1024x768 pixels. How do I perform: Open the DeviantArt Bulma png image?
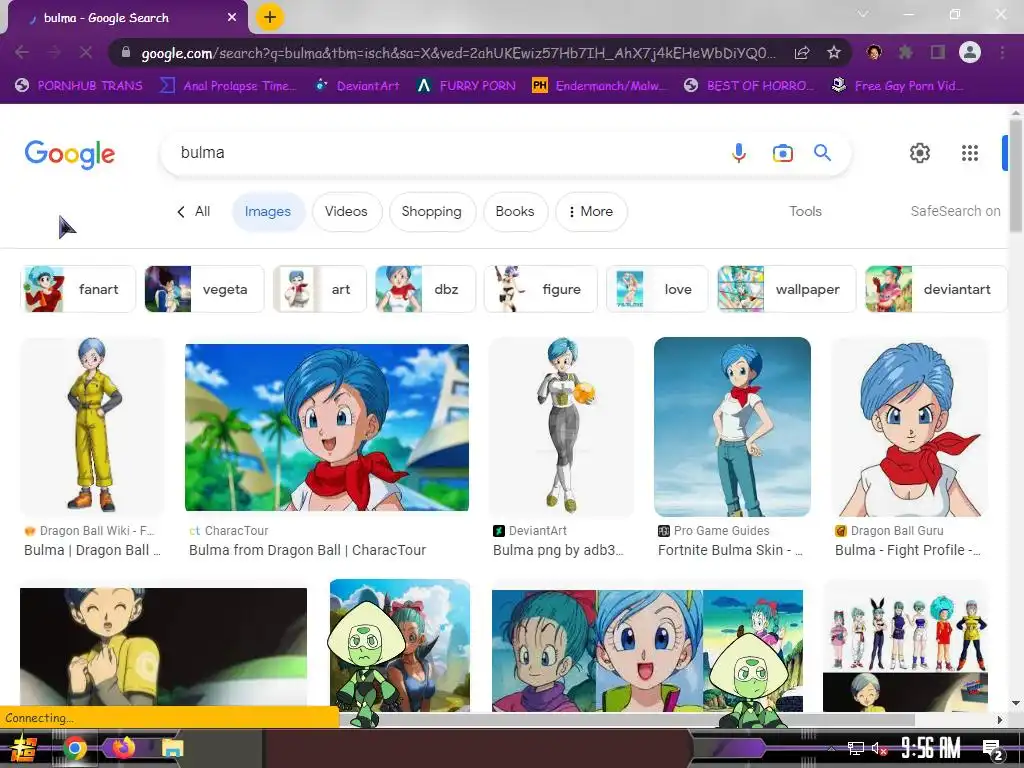click(x=562, y=426)
